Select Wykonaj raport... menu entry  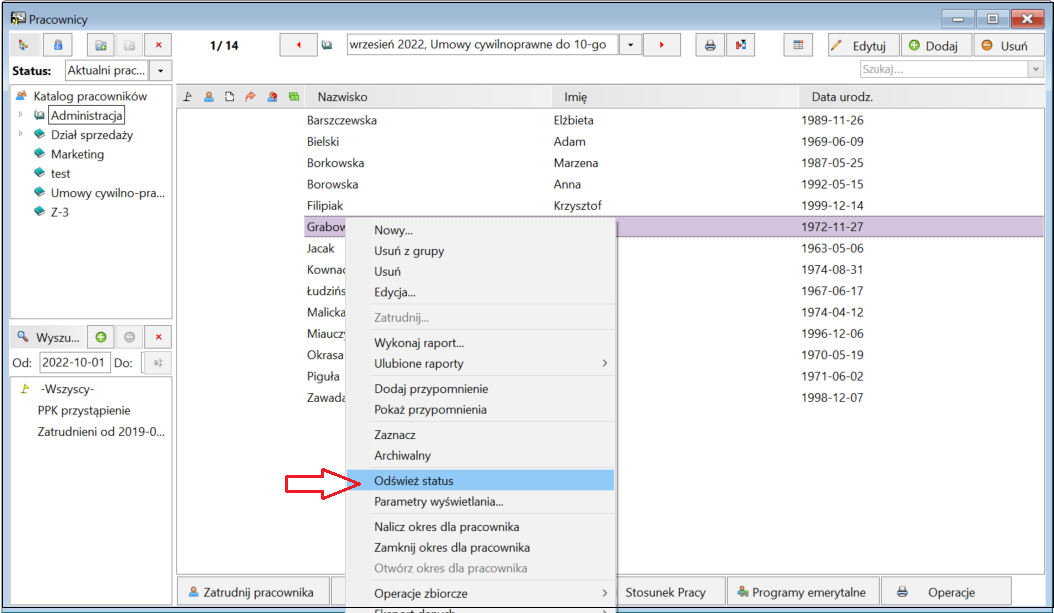click(480, 343)
